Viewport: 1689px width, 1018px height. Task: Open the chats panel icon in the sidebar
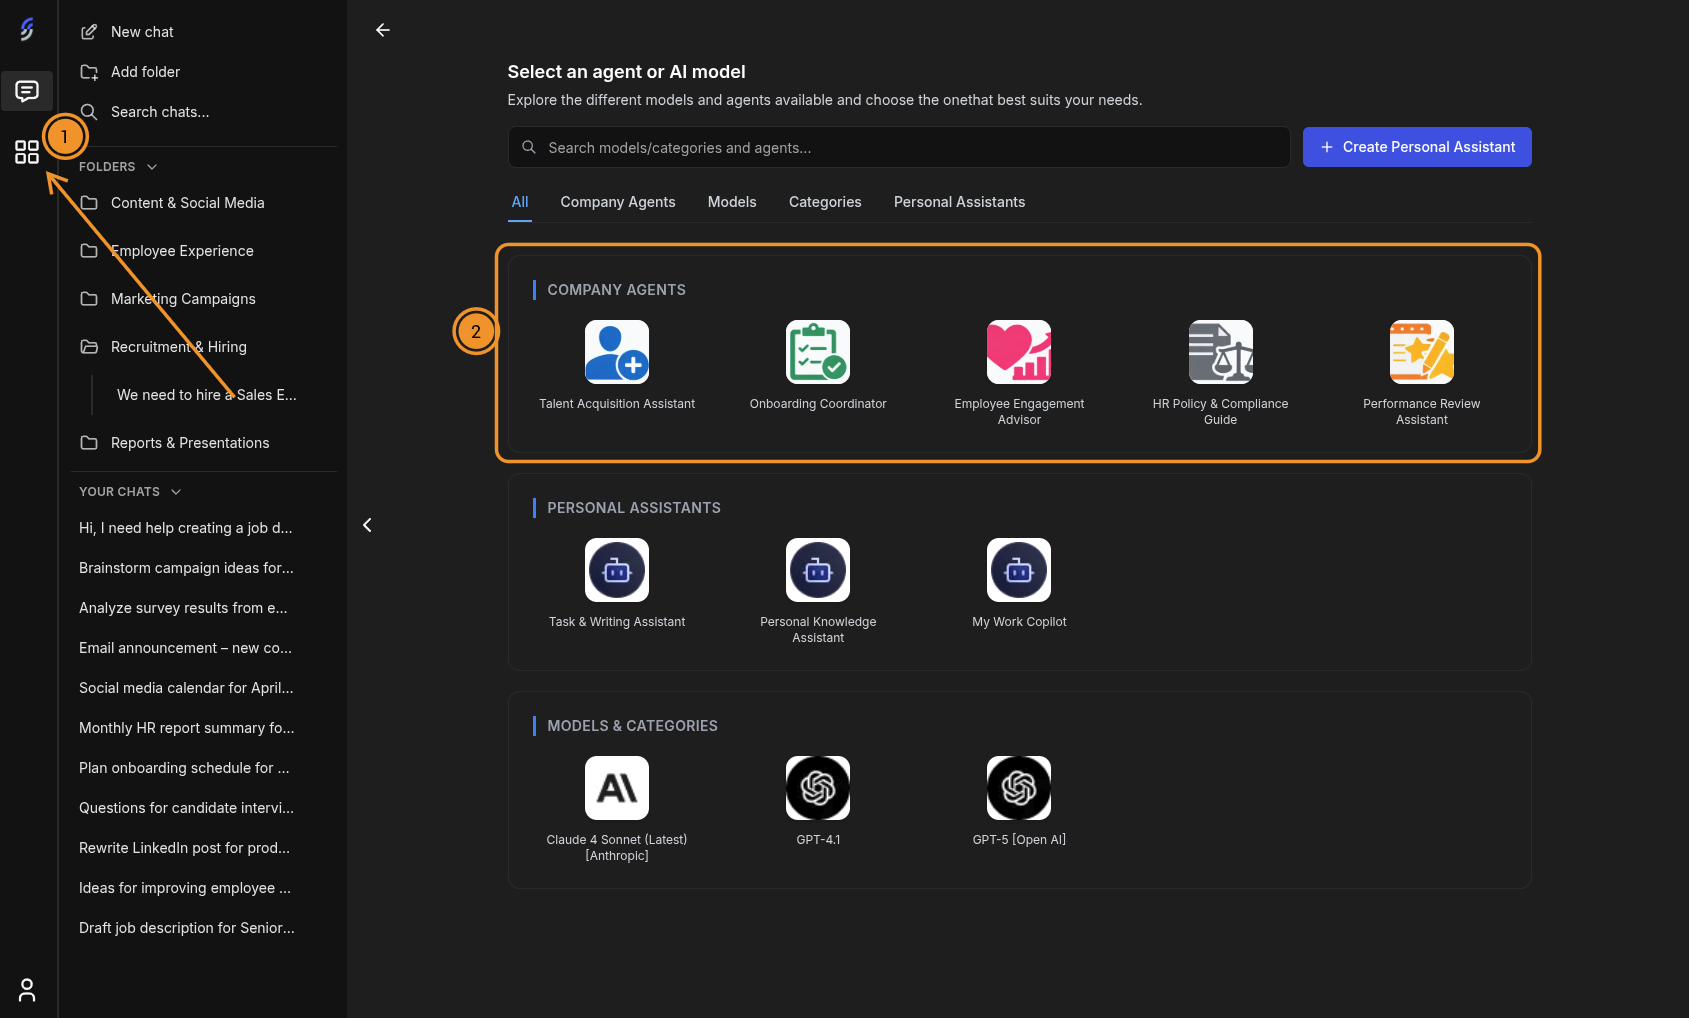click(x=26, y=91)
